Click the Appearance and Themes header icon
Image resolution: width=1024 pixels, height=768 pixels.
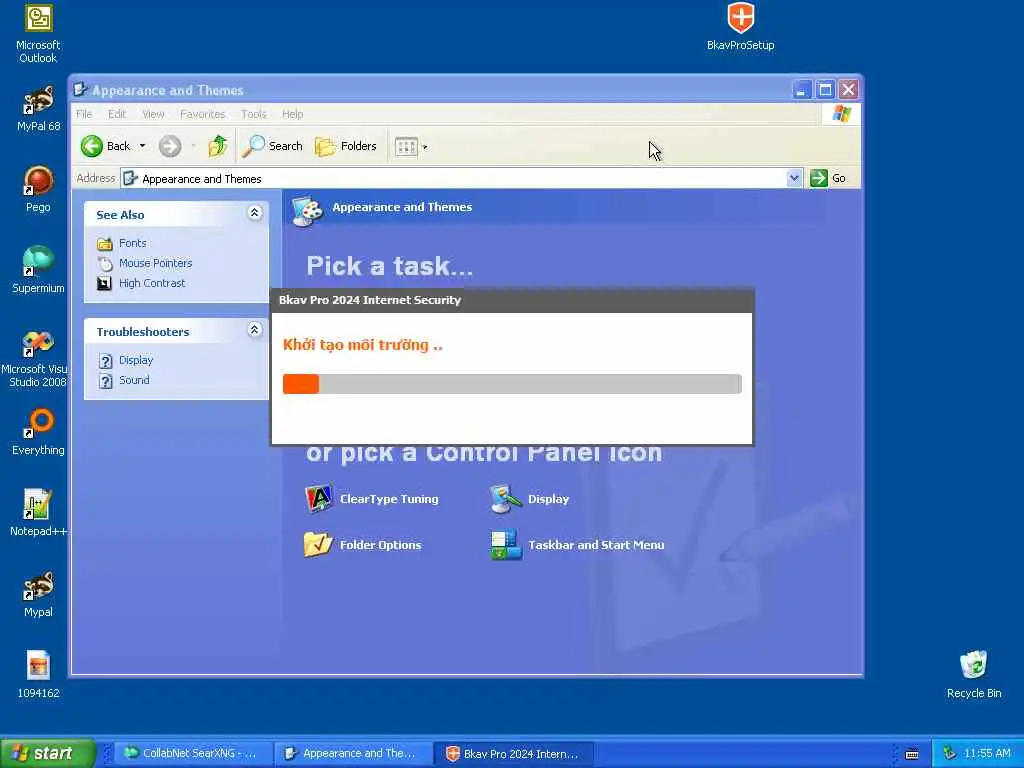(x=307, y=210)
